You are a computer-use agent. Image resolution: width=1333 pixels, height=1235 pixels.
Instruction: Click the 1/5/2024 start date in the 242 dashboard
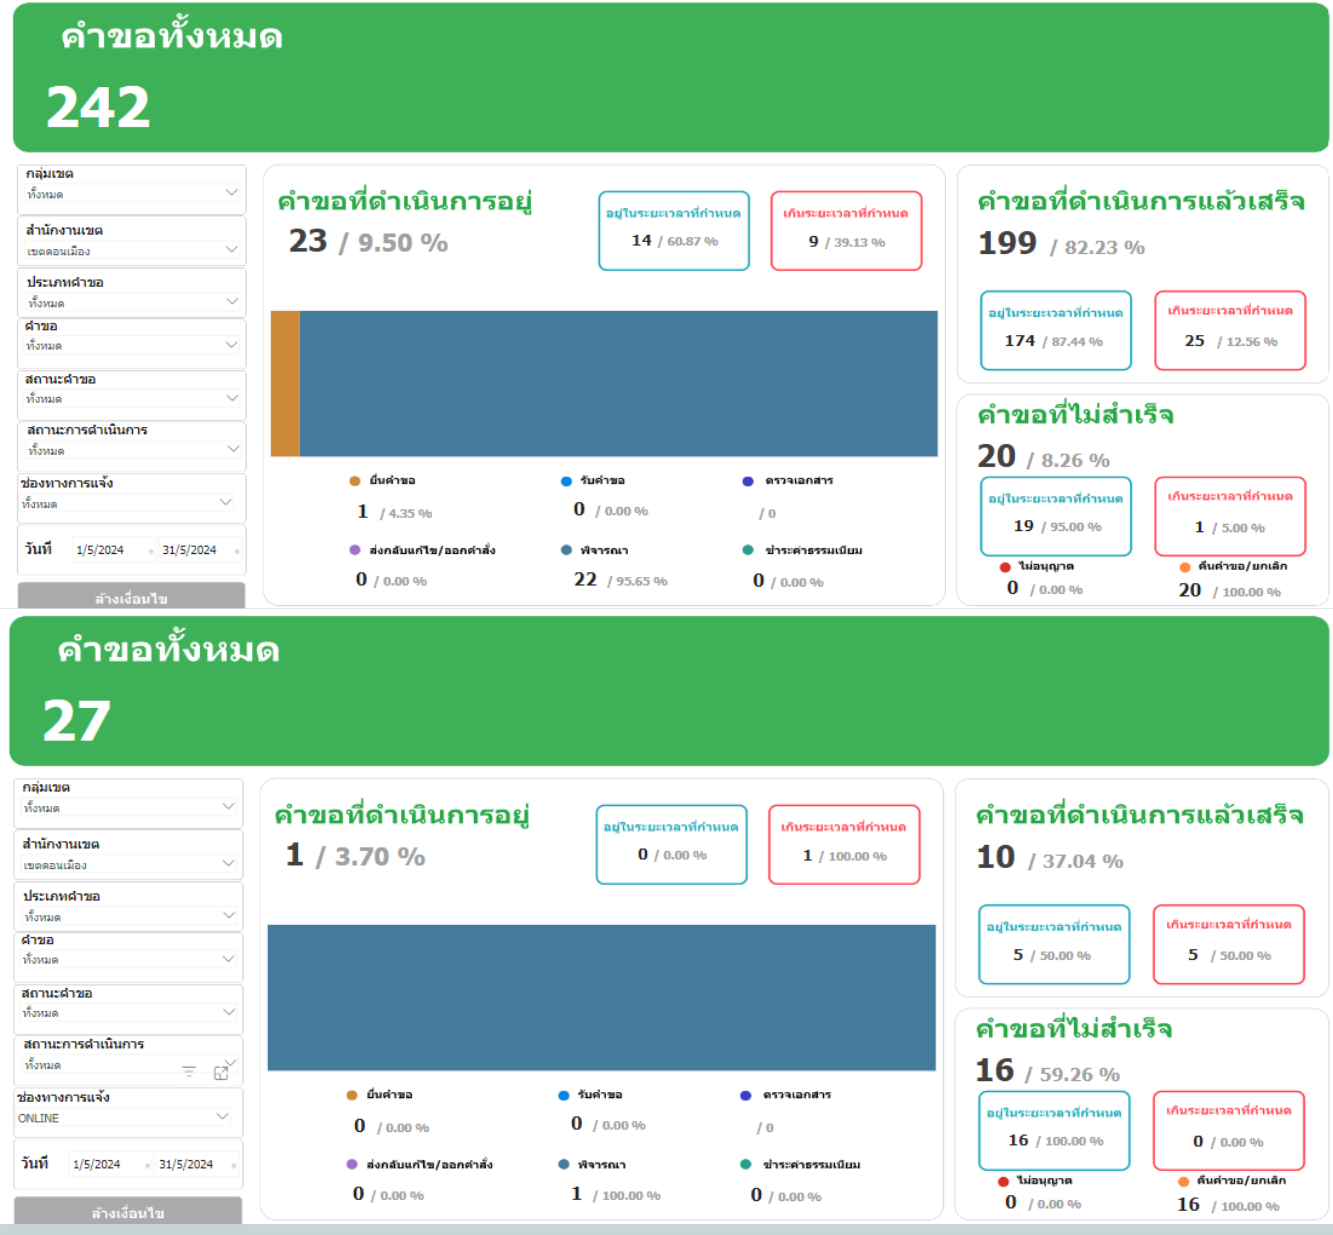pos(100,550)
